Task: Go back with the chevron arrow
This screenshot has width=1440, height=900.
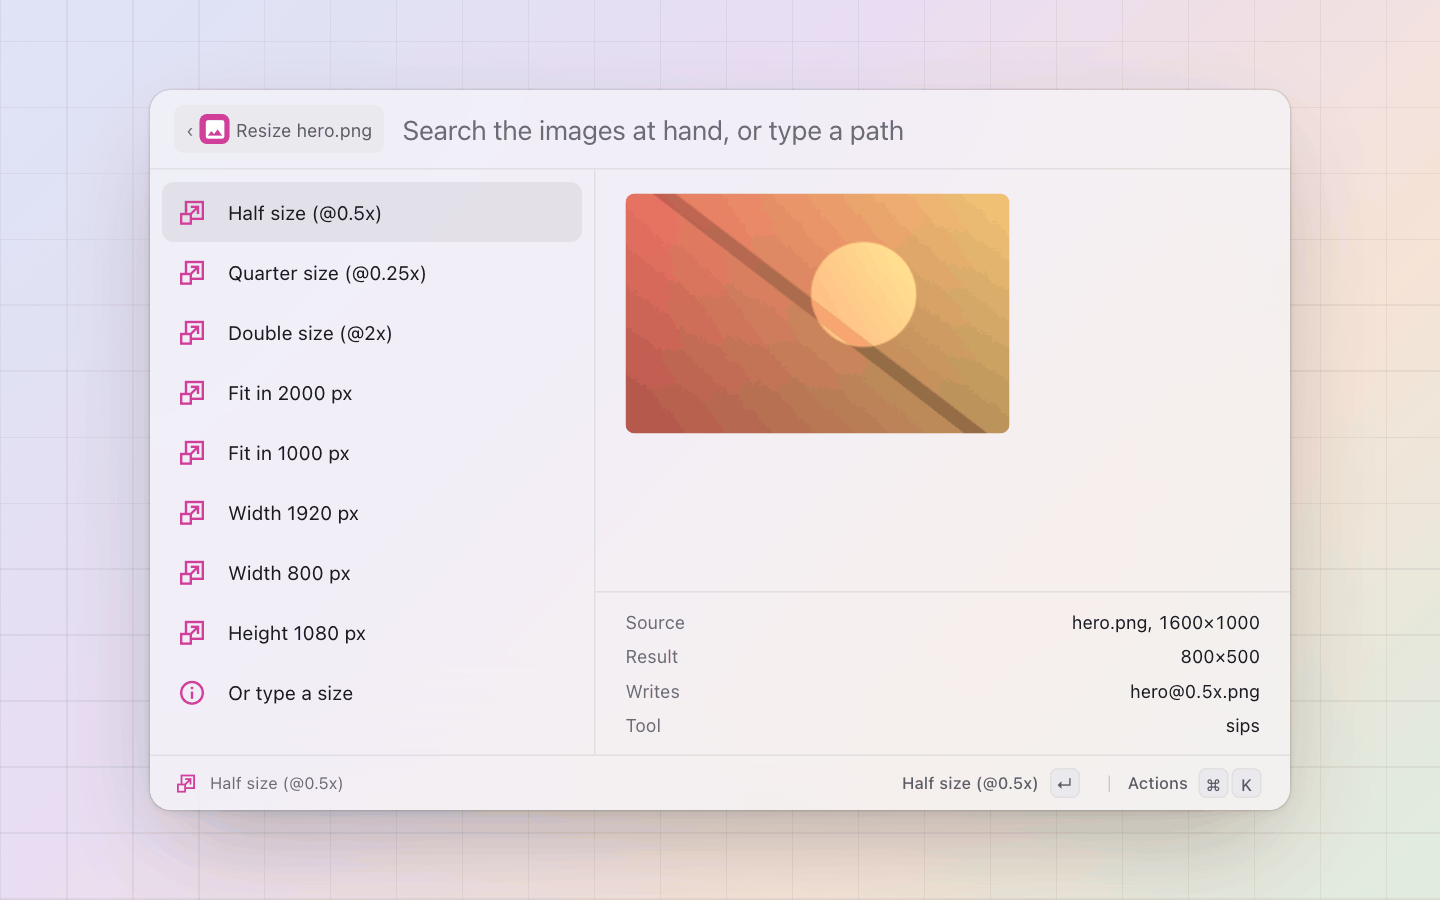Action: (x=189, y=131)
